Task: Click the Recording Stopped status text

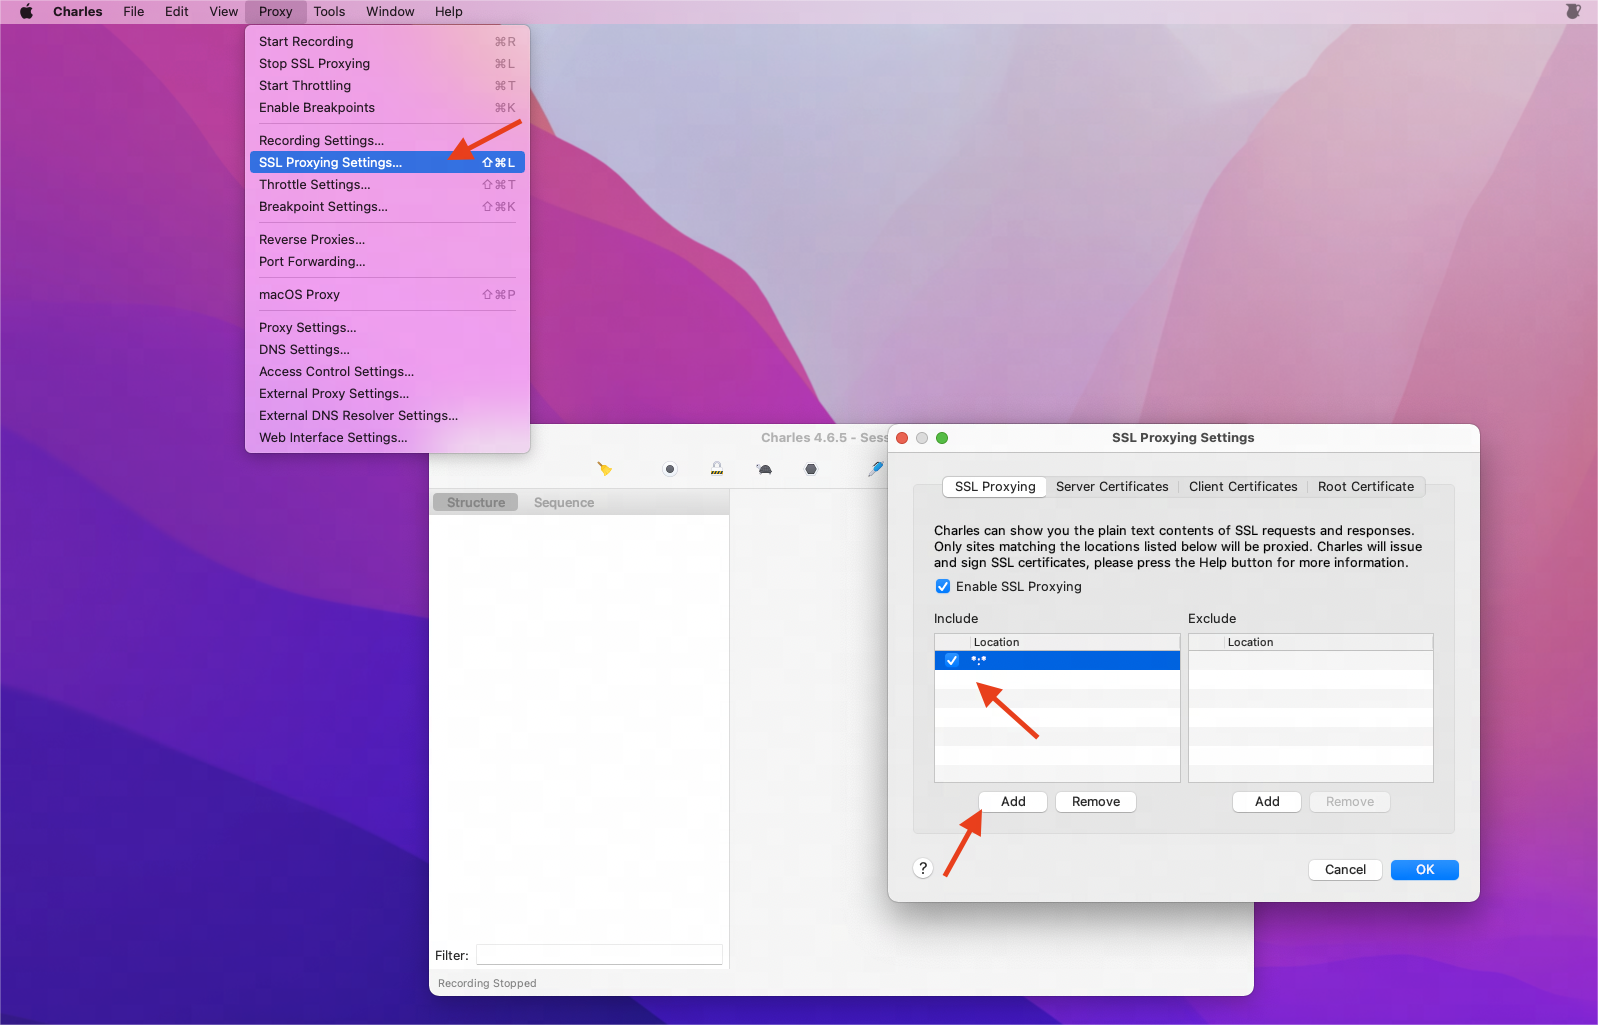Action: click(487, 984)
